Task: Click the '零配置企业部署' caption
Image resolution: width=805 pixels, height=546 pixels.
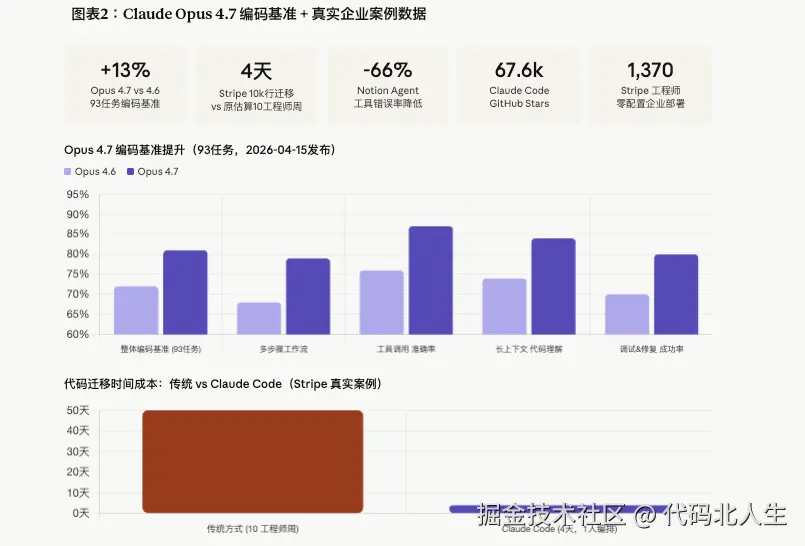Action: click(x=650, y=104)
